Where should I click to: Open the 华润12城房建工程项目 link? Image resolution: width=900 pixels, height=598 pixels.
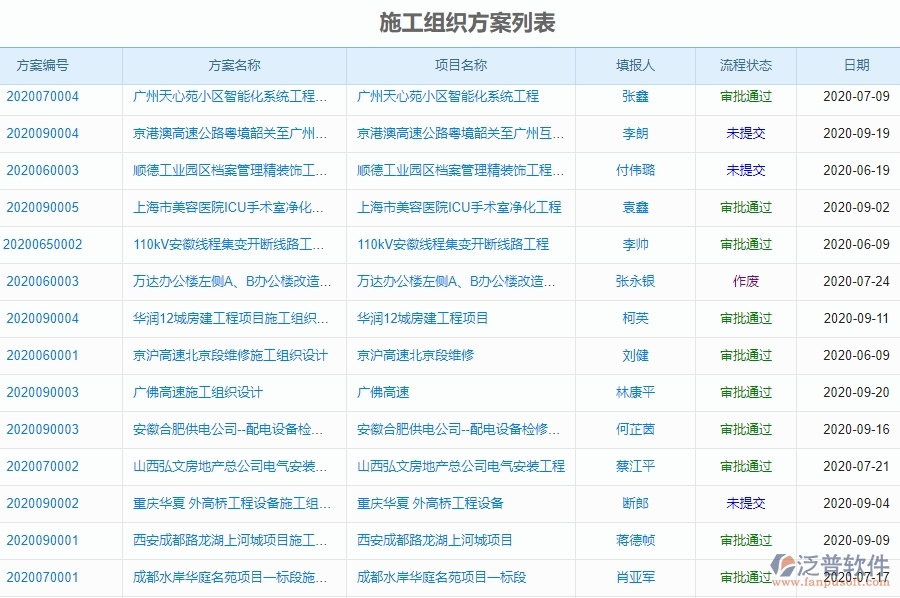click(x=421, y=318)
